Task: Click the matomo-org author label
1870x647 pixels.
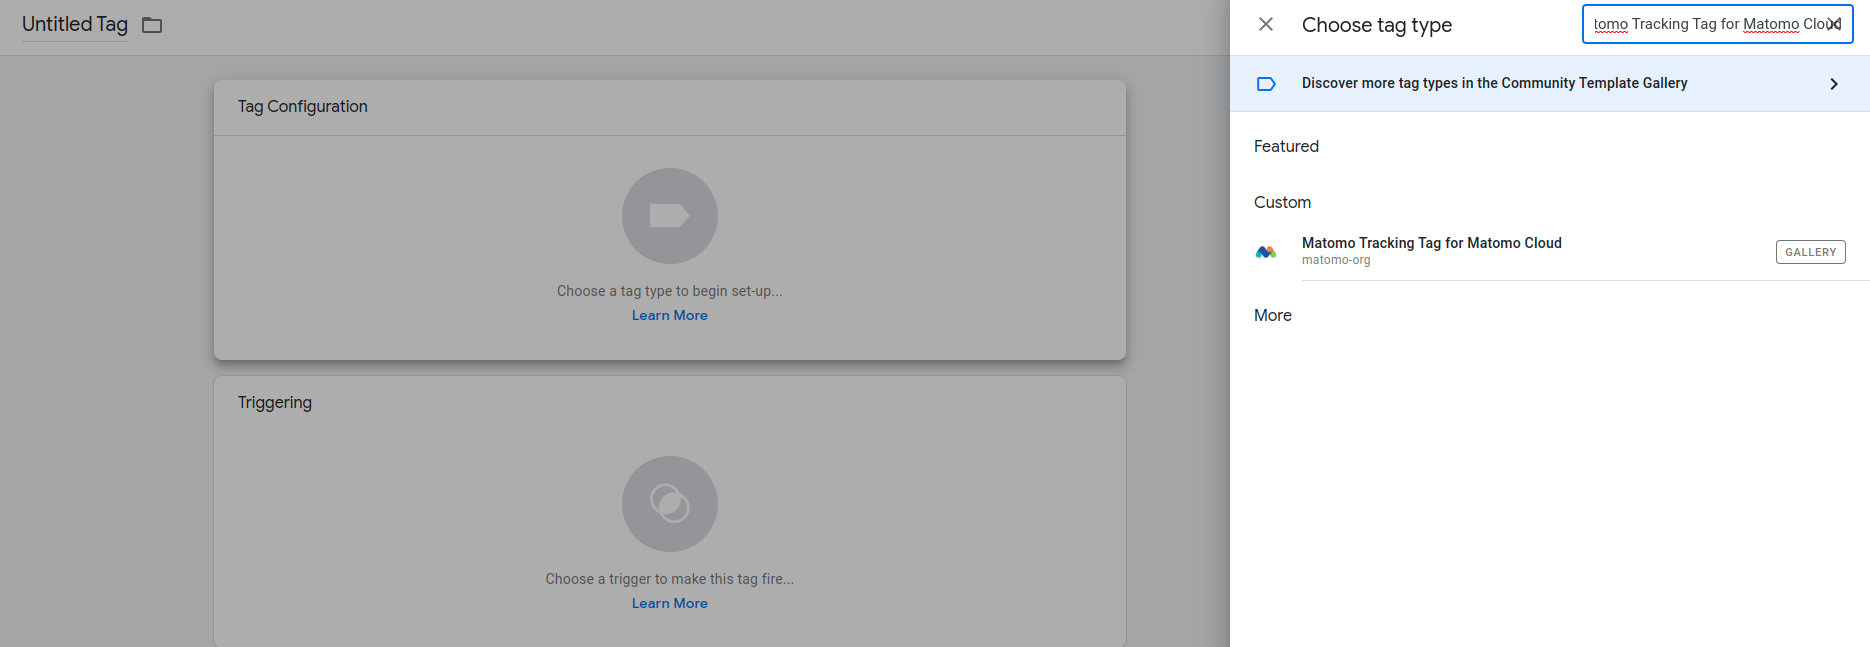Action: (1336, 261)
